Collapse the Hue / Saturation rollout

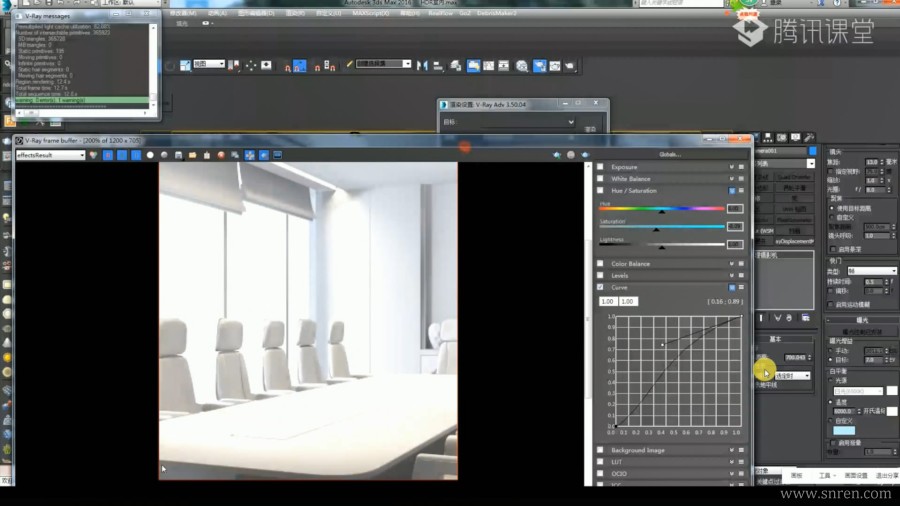pos(732,190)
